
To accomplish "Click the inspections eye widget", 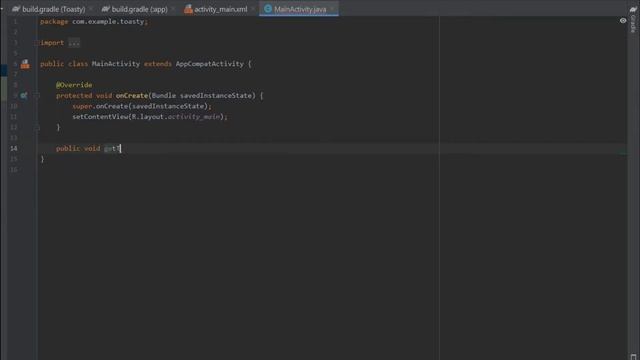I will (x=623, y=20).
